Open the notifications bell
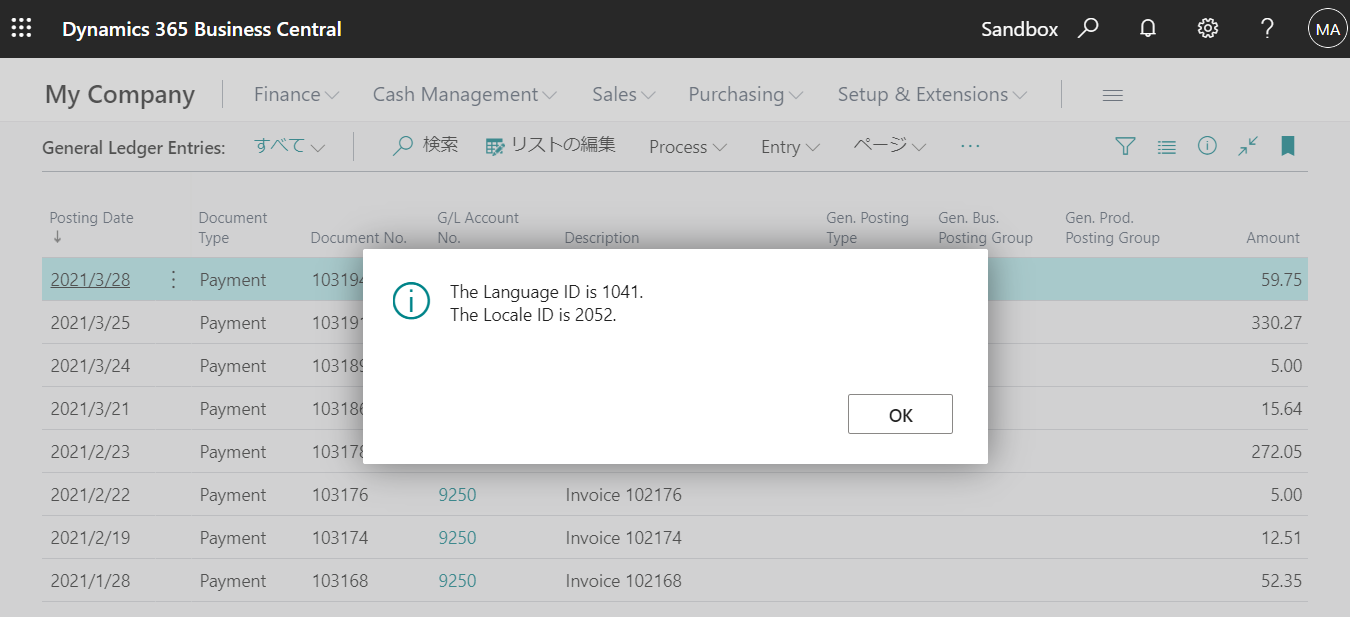Image resolution: width=1350 pixels, height=617 pixels. [1147, 28]
